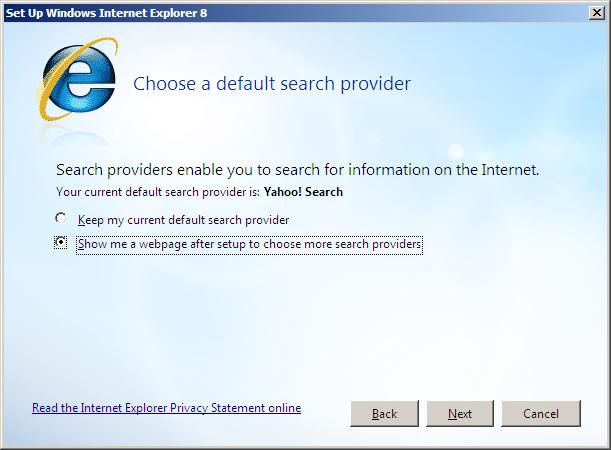This screenshot has width=611, height=450.
Task: Click the Choose a default search provider heading
Action: pyautogui.click(x=272, y=84)
